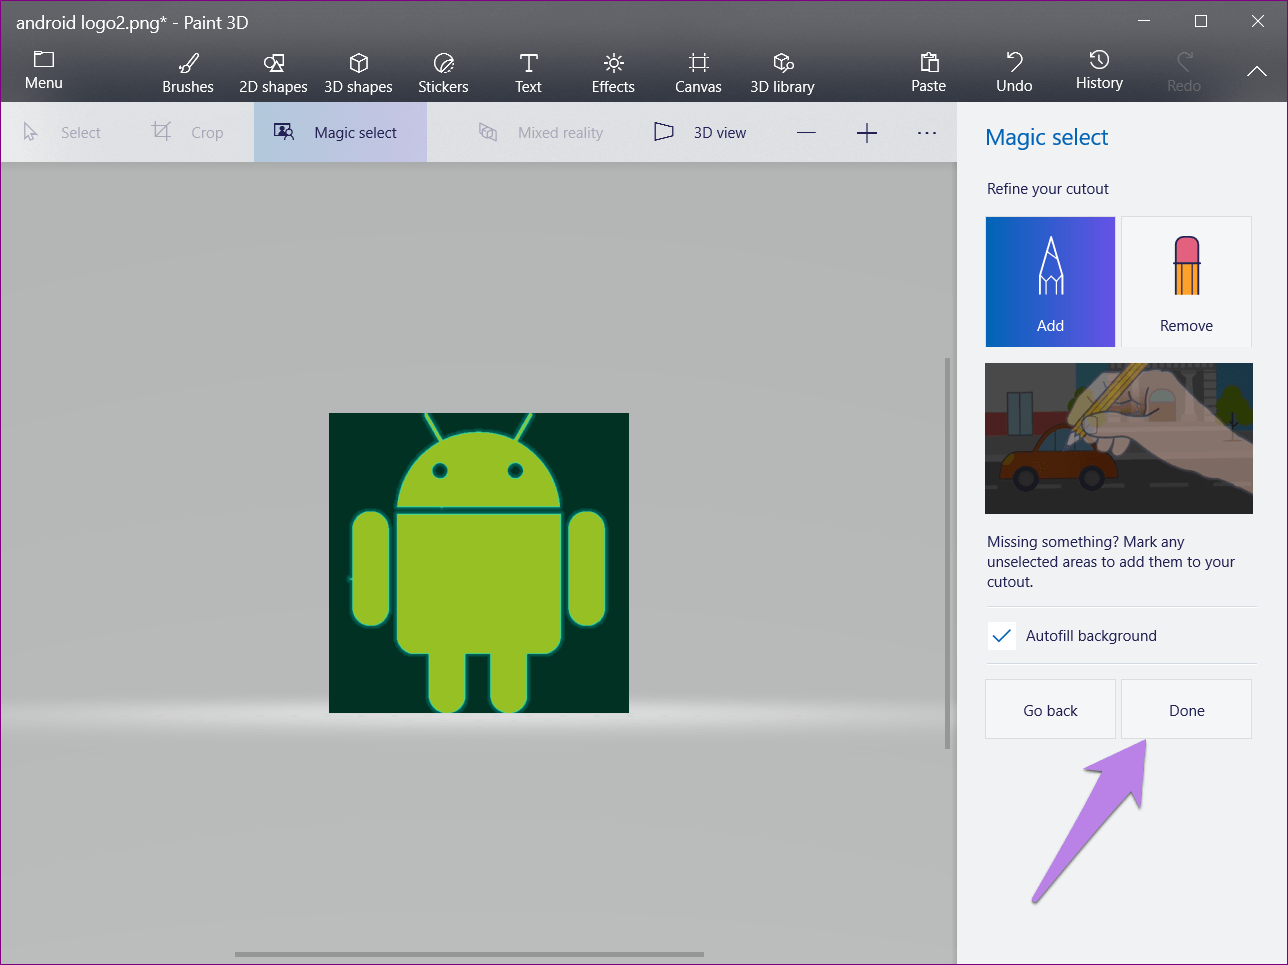Image resolution: width=1288 pixels, height=965 pixels.
Task: Open the Effects panel
Action: click(613, 73)
